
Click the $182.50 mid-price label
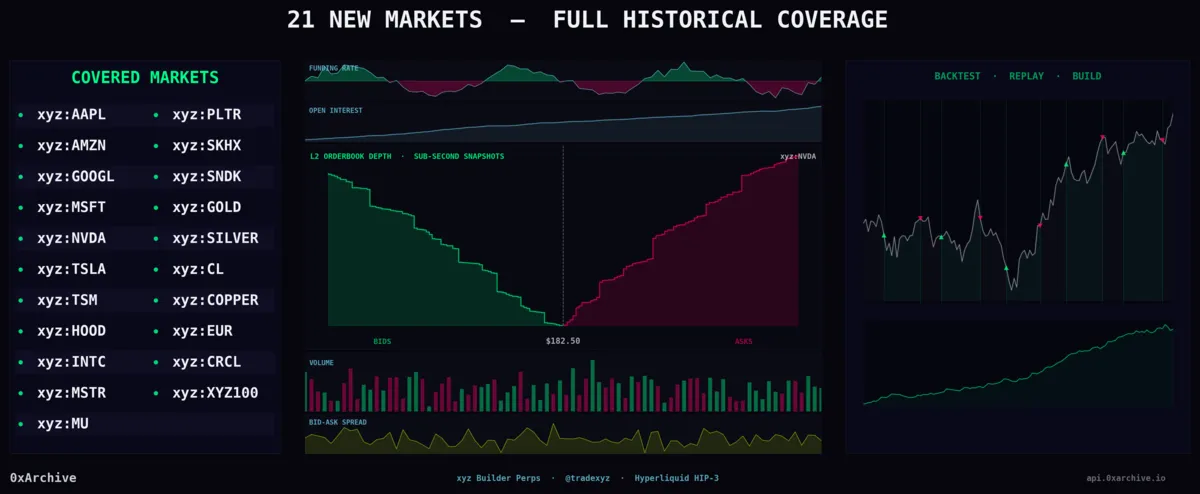(x=563, y=341)
